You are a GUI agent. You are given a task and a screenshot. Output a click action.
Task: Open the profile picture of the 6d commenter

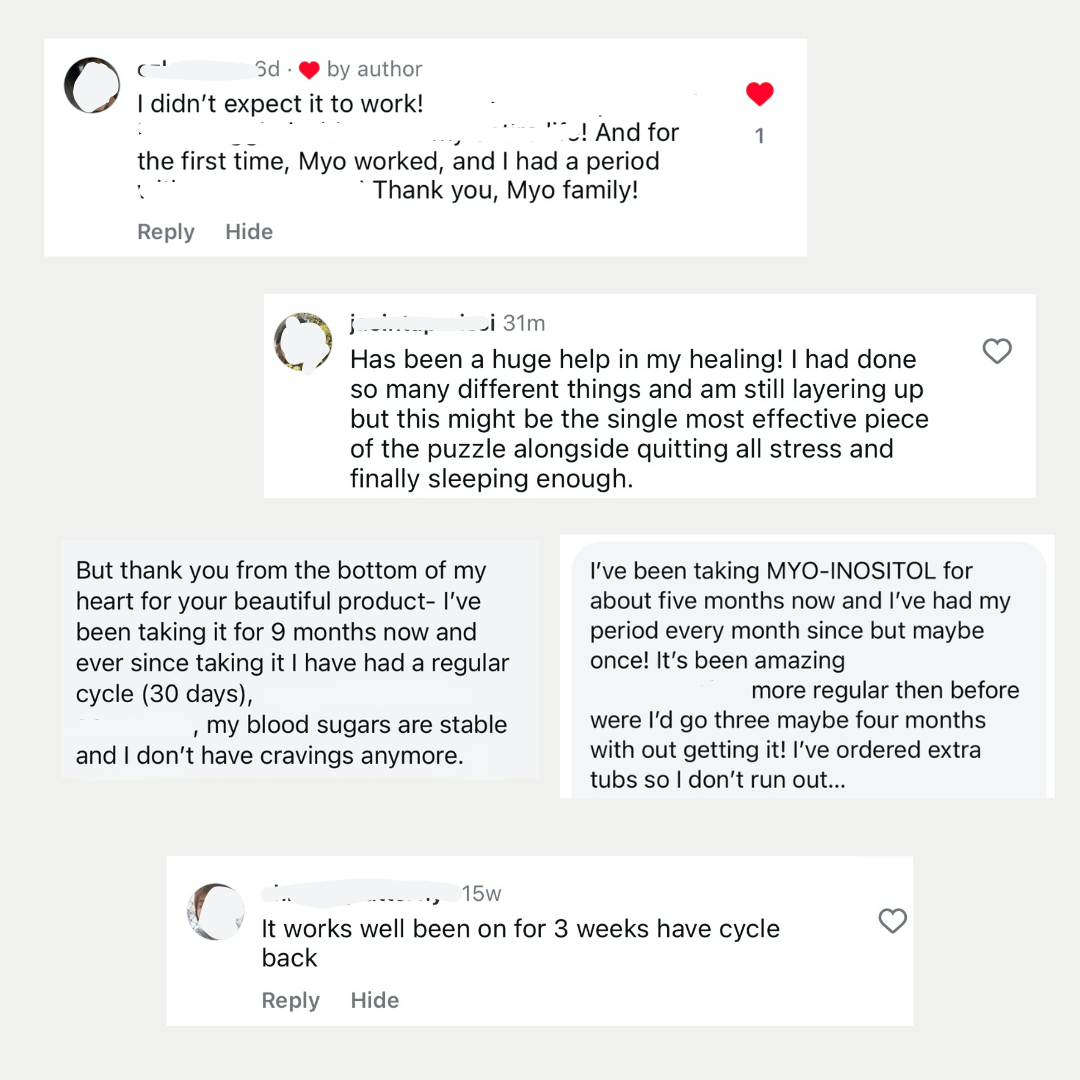pos(92,85)
